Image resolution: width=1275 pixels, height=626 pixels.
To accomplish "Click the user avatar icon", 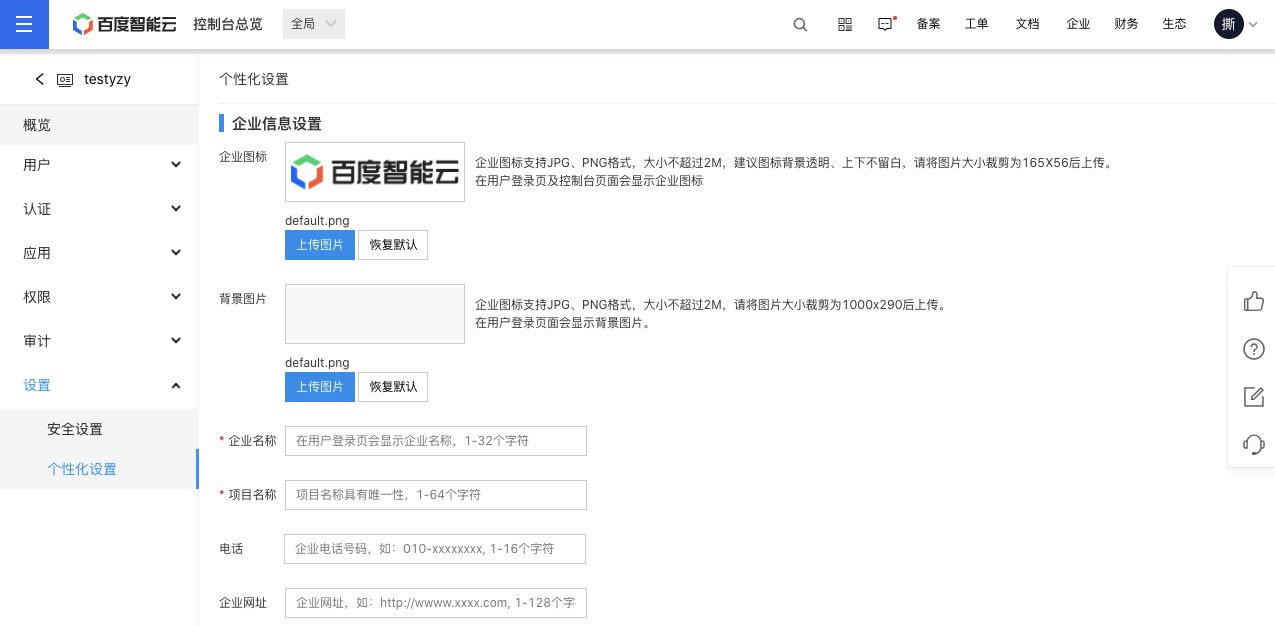I will click(x=1228, y=24).
